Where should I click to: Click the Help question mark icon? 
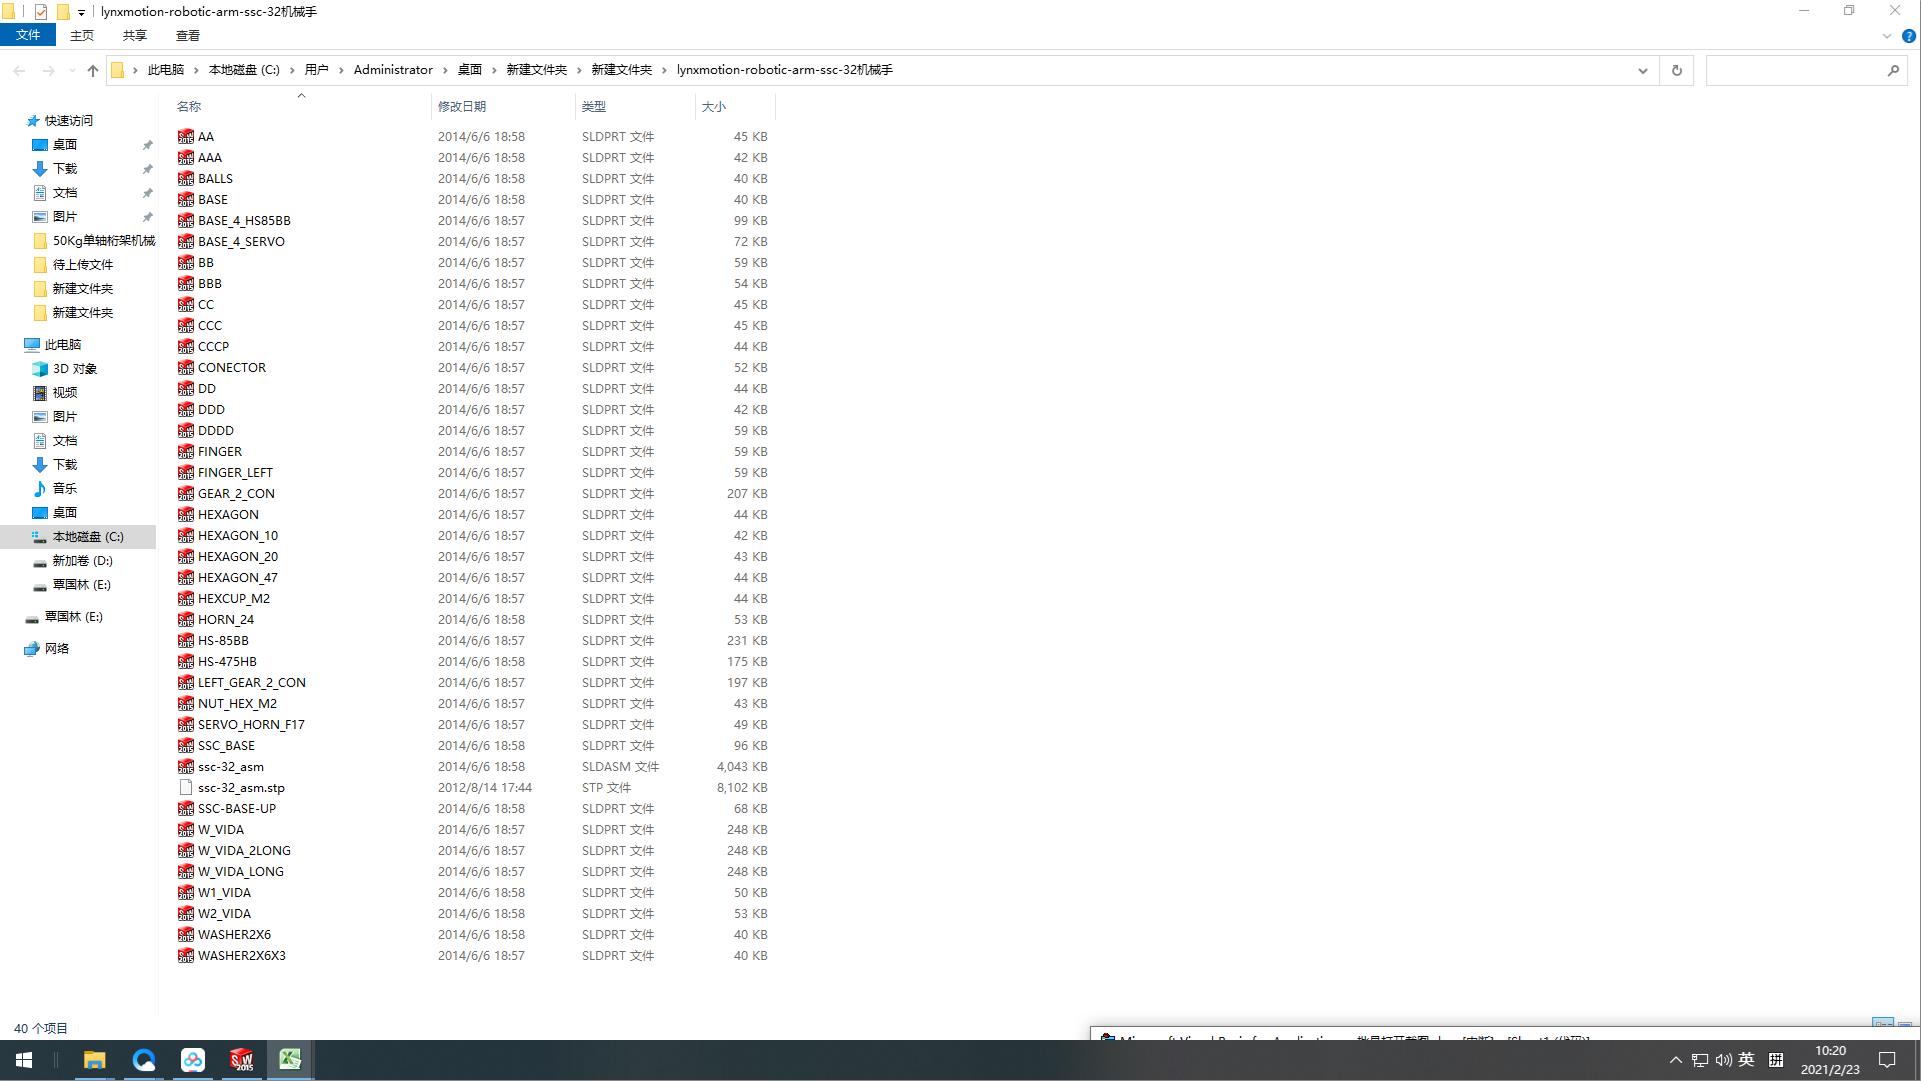click(x=1908, y=36)
